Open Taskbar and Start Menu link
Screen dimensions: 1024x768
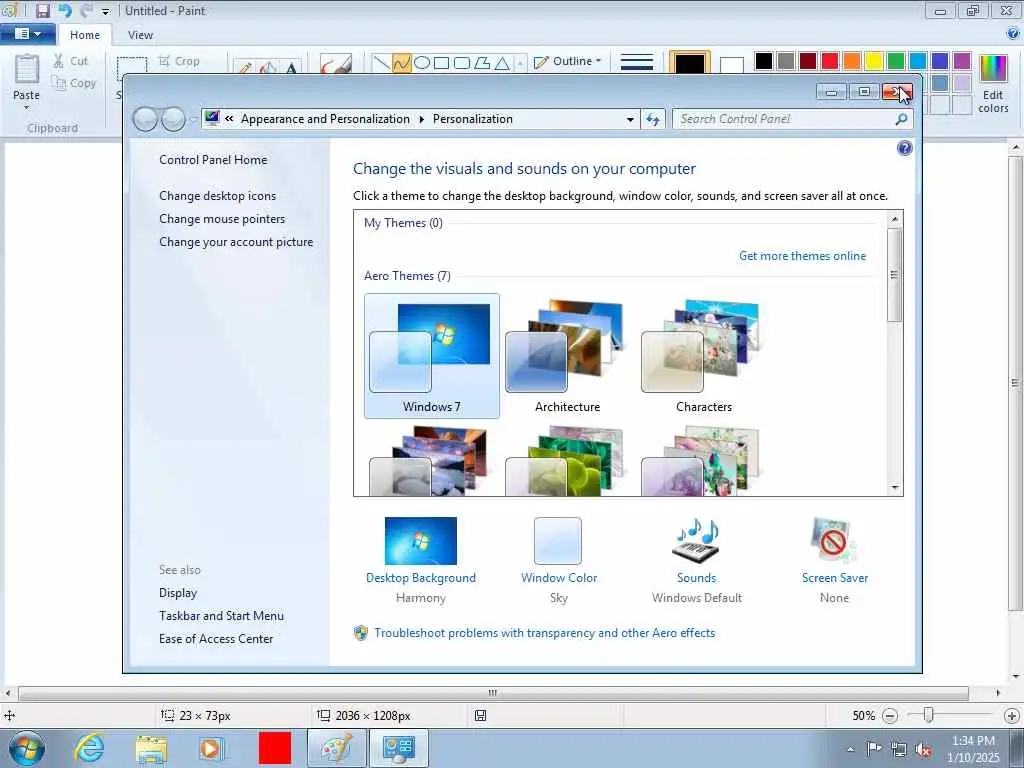221,616
